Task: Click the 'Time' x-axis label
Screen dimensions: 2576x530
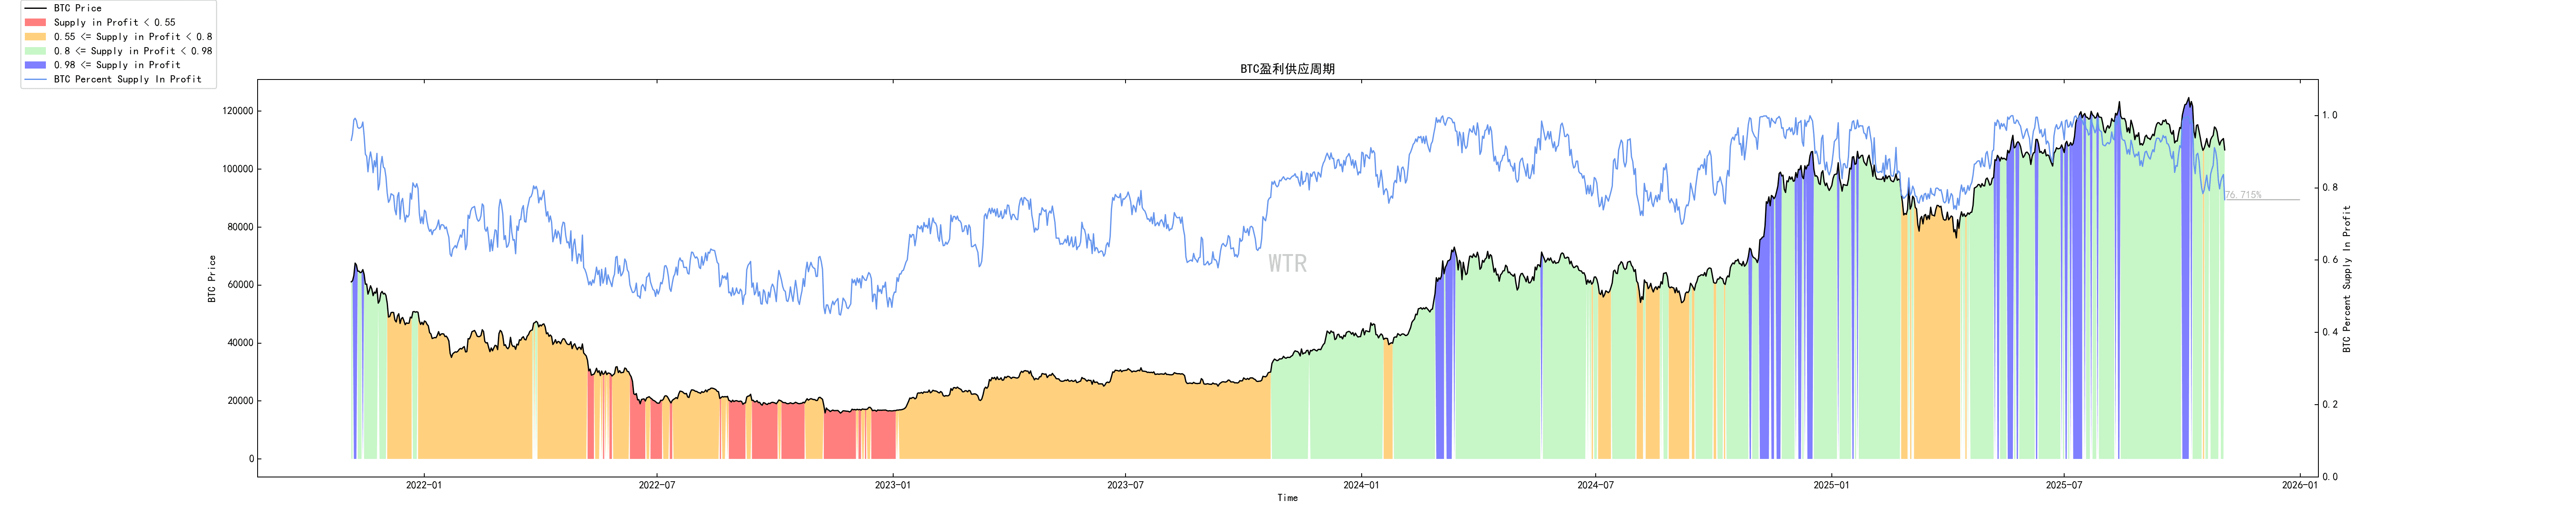Action: point(1287,498)
